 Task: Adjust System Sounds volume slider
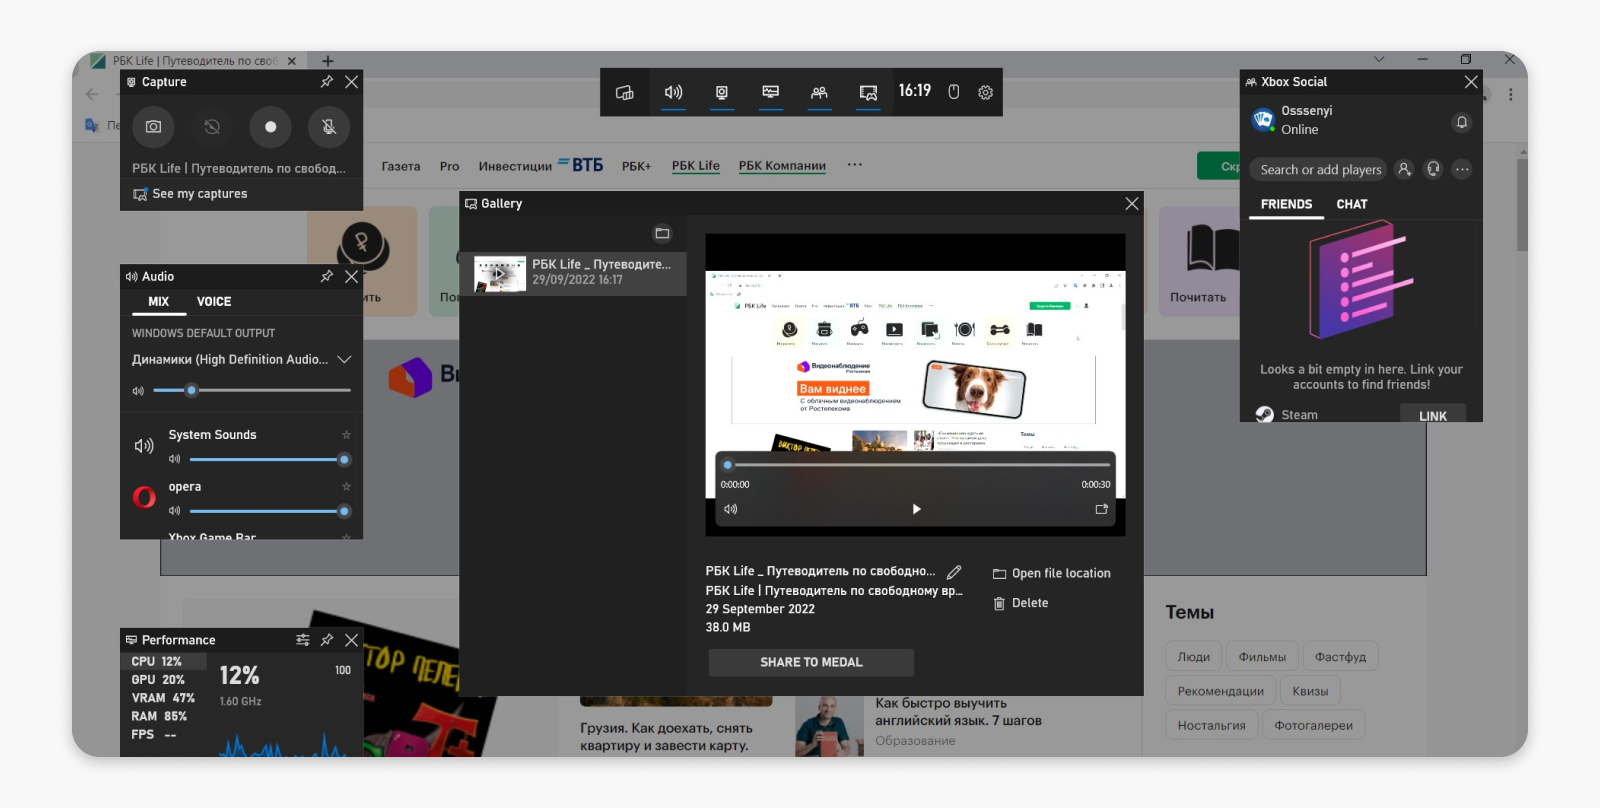(270, 460)
